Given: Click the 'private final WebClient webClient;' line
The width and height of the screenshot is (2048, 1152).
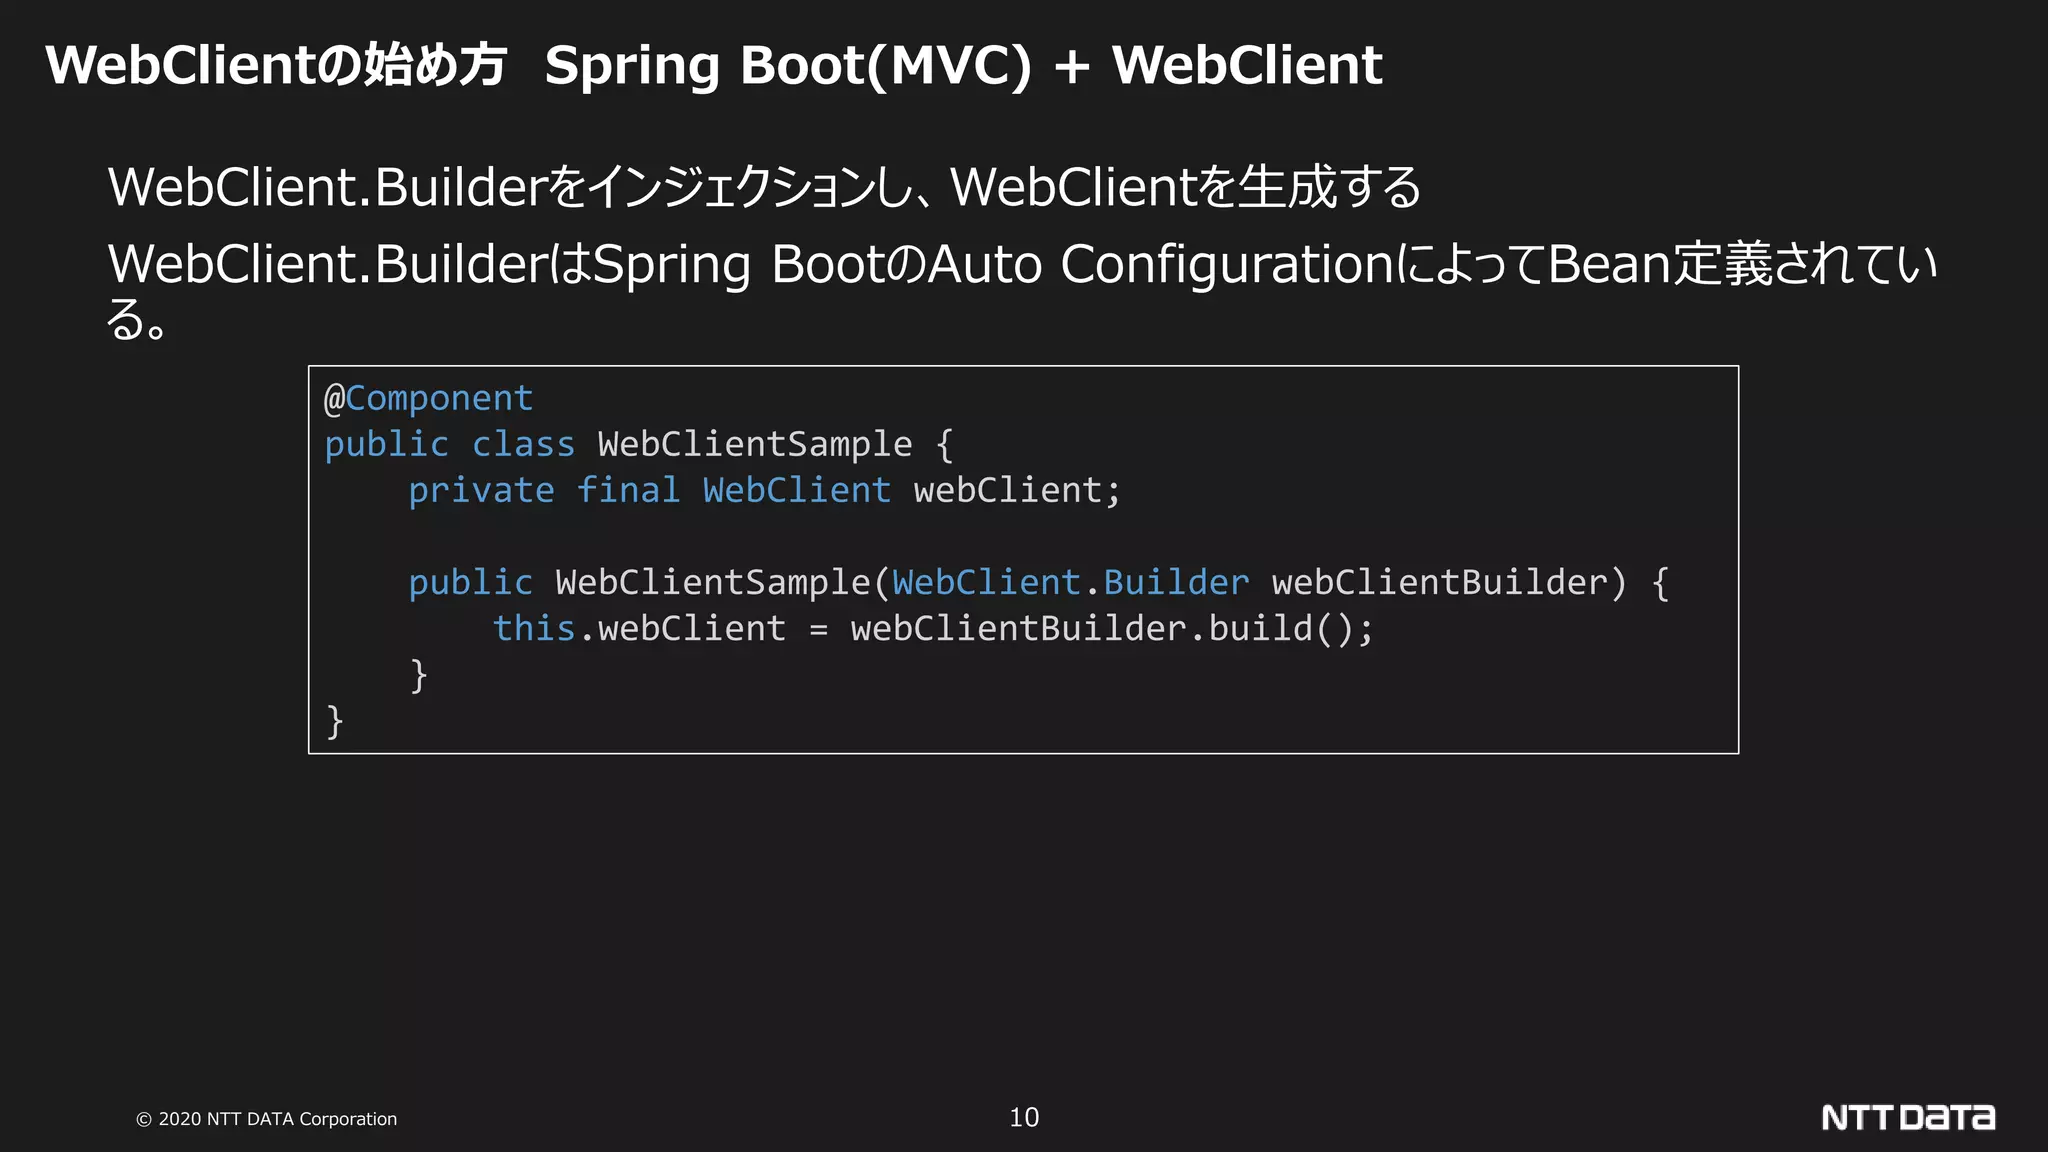Looking at the screenshot, I should click(765, 490).
